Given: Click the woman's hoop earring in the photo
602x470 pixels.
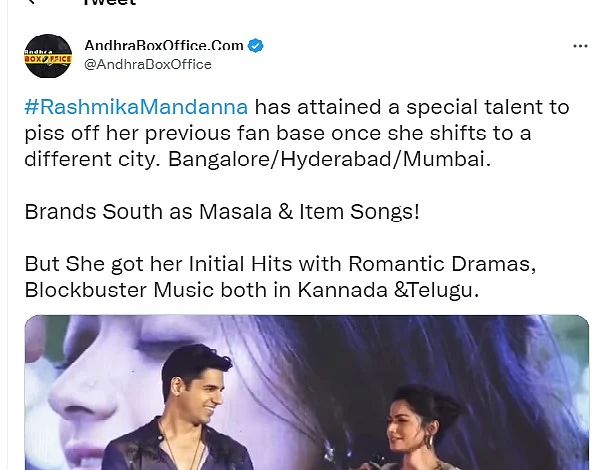Looking at the screenshot, I should [x=428, y=441].
